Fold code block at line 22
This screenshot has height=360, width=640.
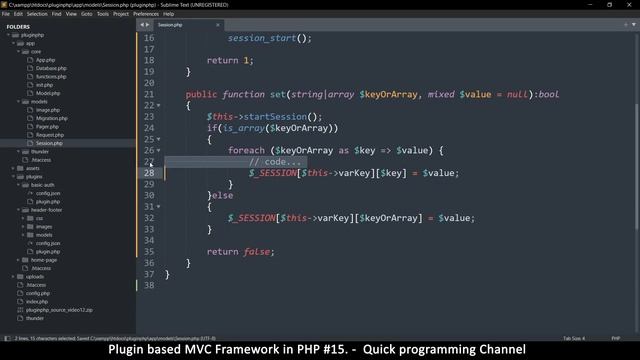click(159, 106)
